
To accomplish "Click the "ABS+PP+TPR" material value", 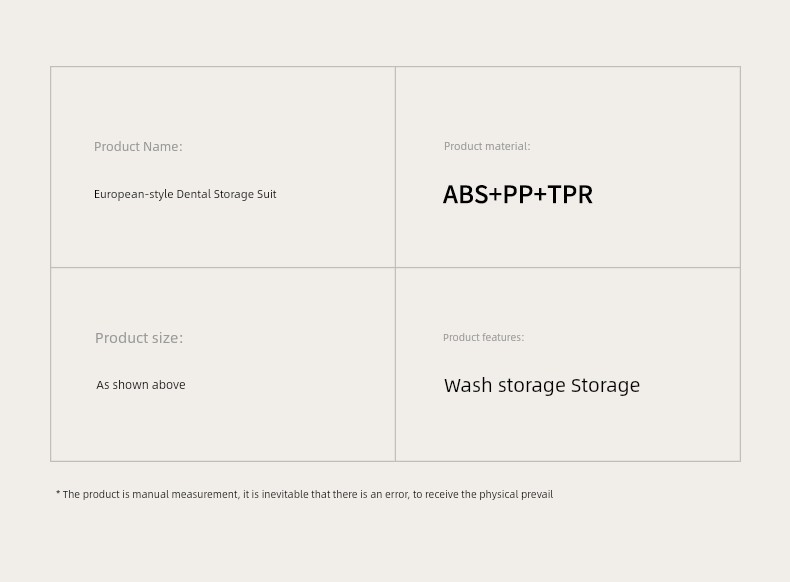I will click(x=518, y=194).
